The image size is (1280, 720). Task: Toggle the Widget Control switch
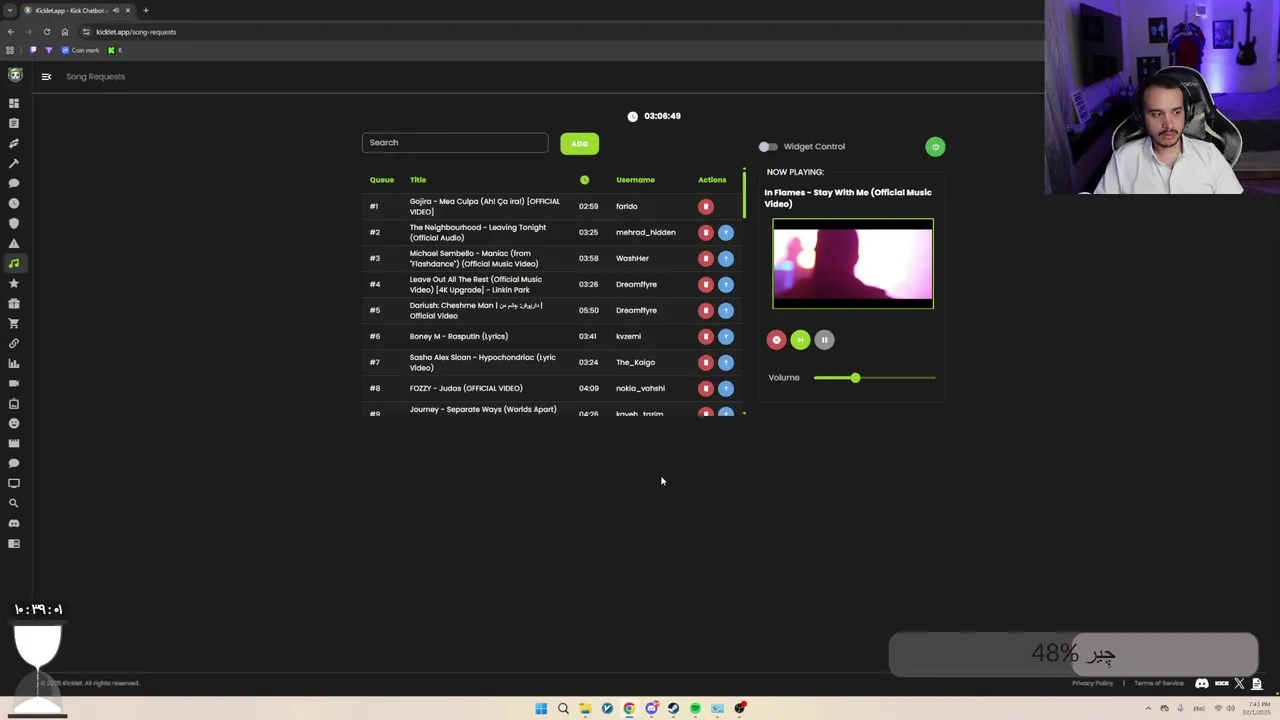[x=768, y=147]
